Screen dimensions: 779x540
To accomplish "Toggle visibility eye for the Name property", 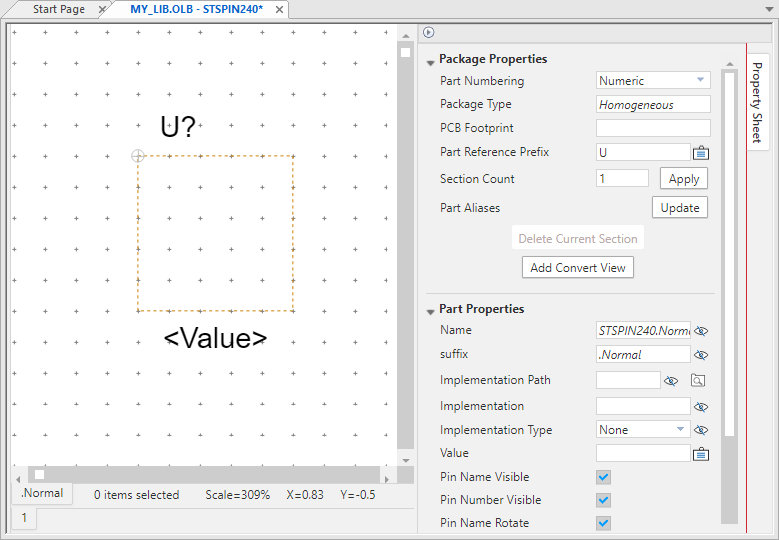I will 701,331.
